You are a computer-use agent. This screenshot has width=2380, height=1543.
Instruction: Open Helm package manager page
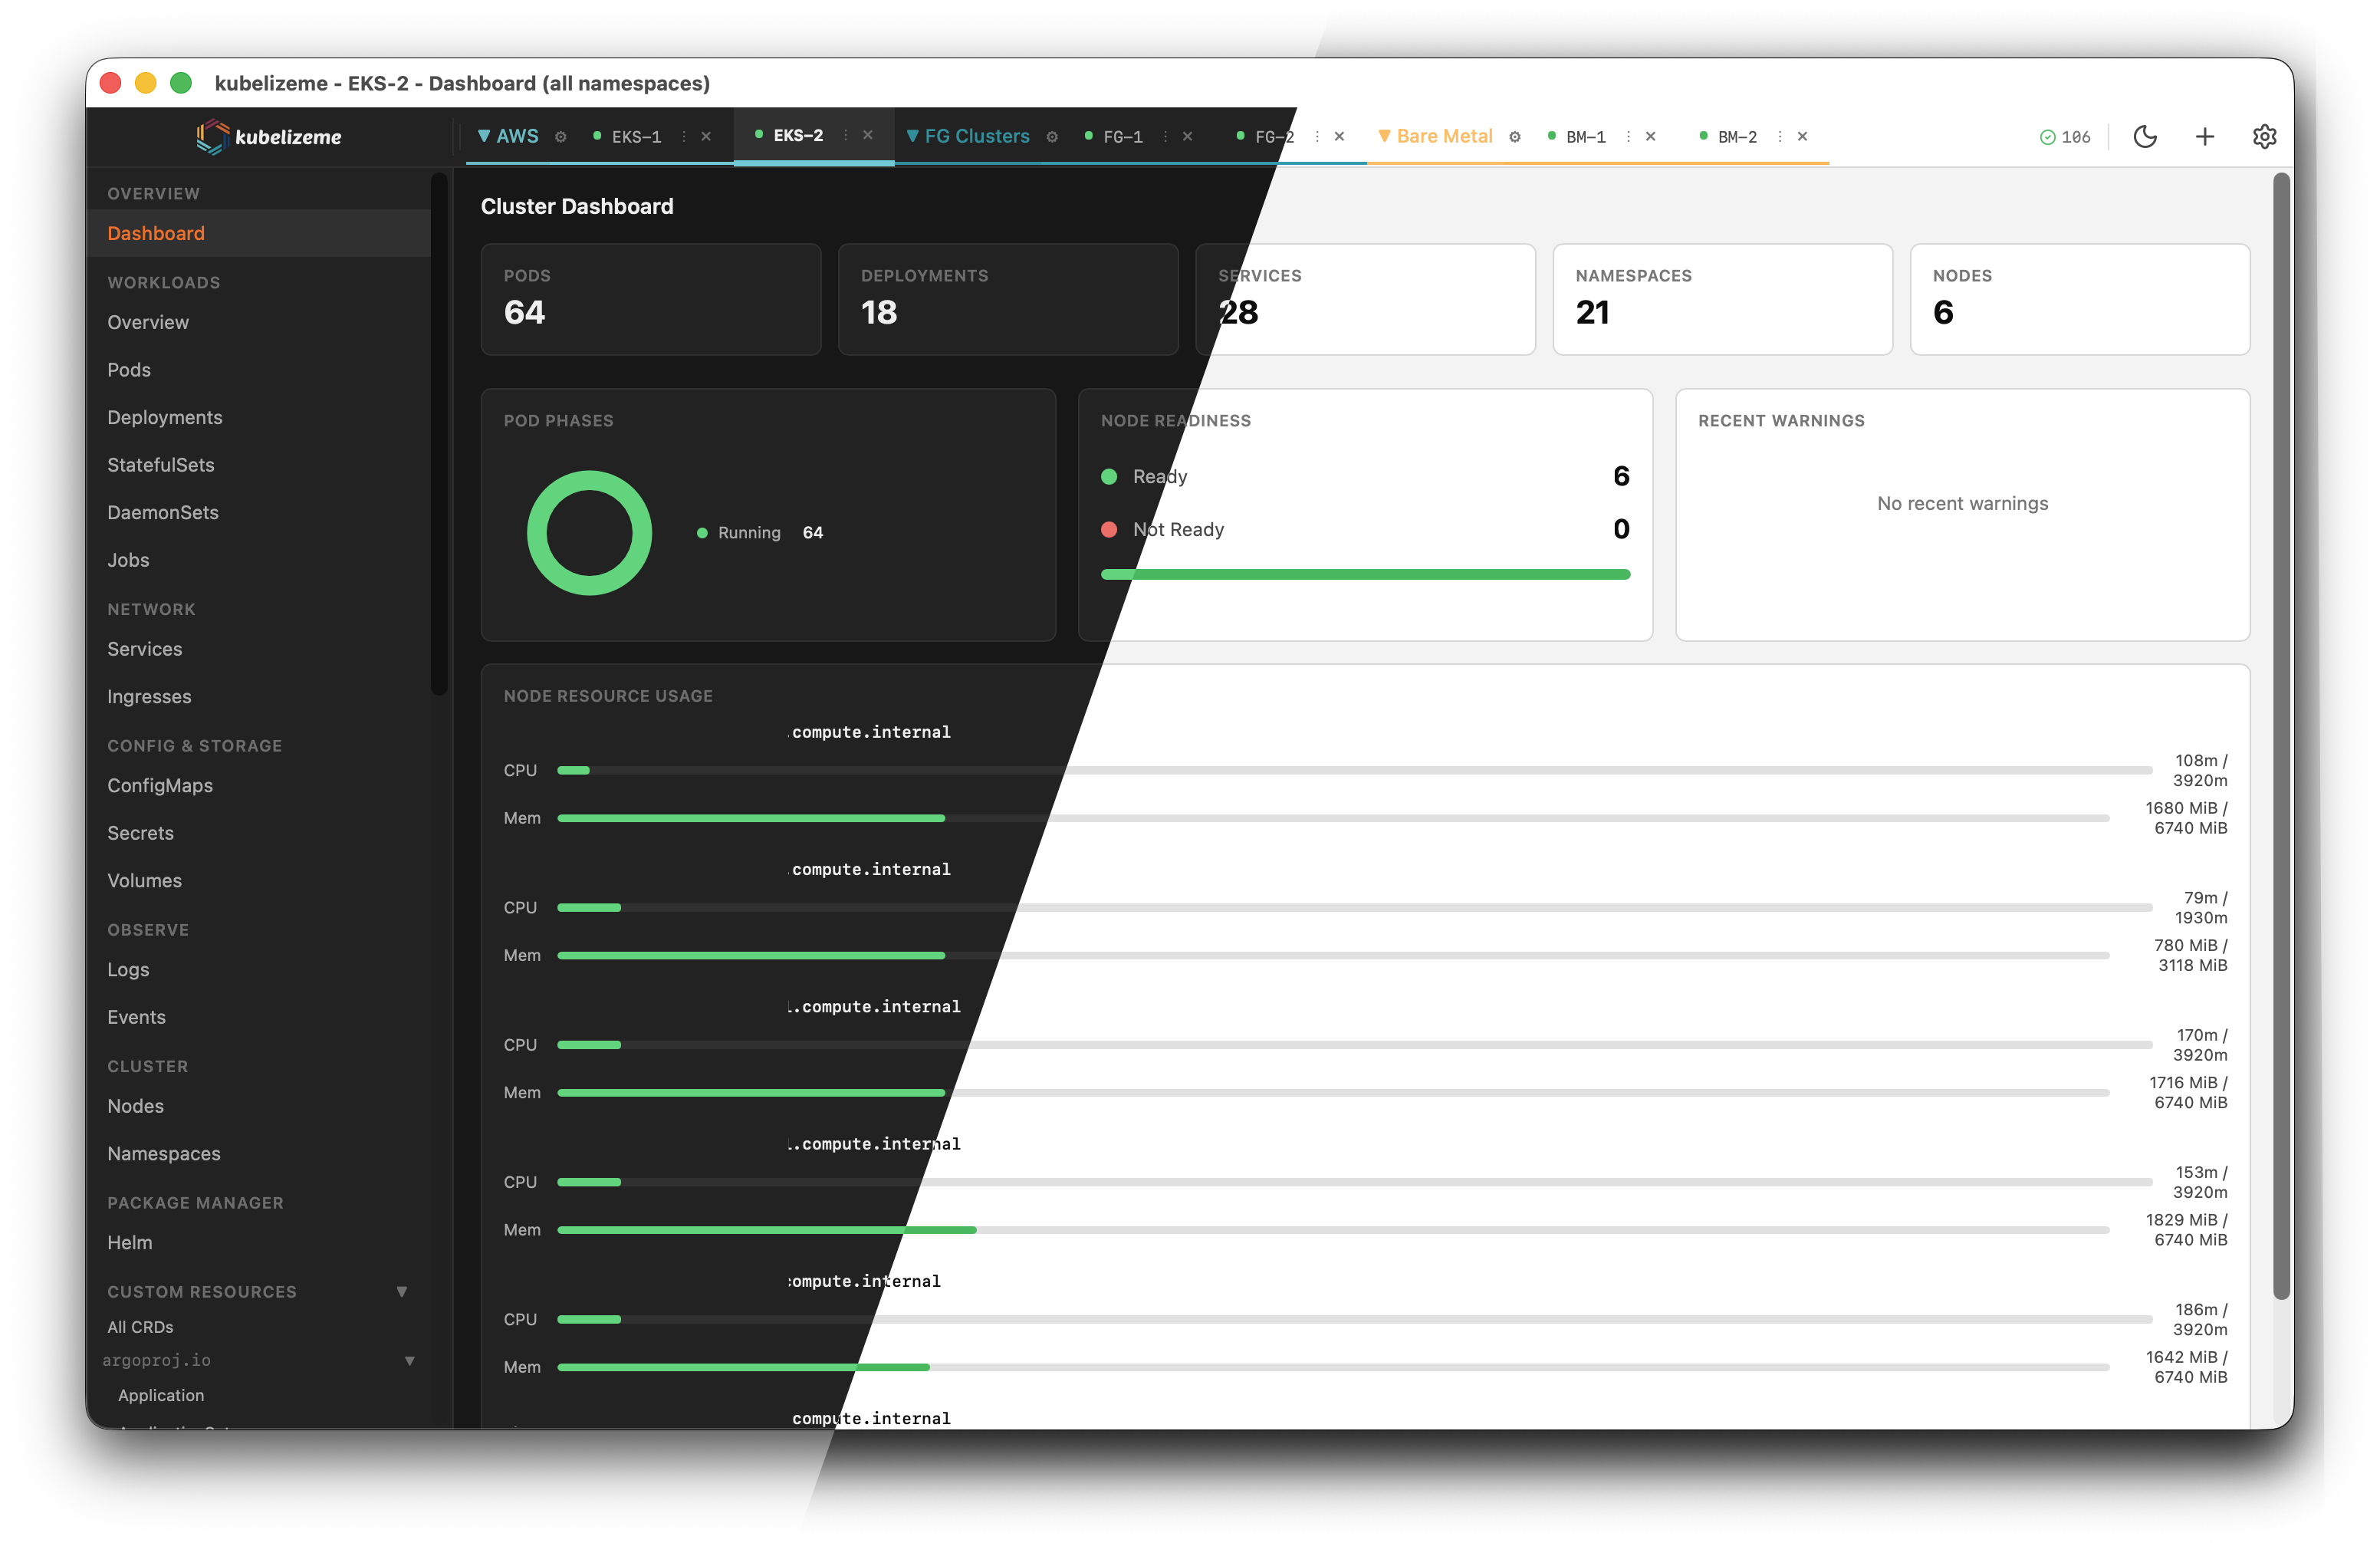point(130,1242)
